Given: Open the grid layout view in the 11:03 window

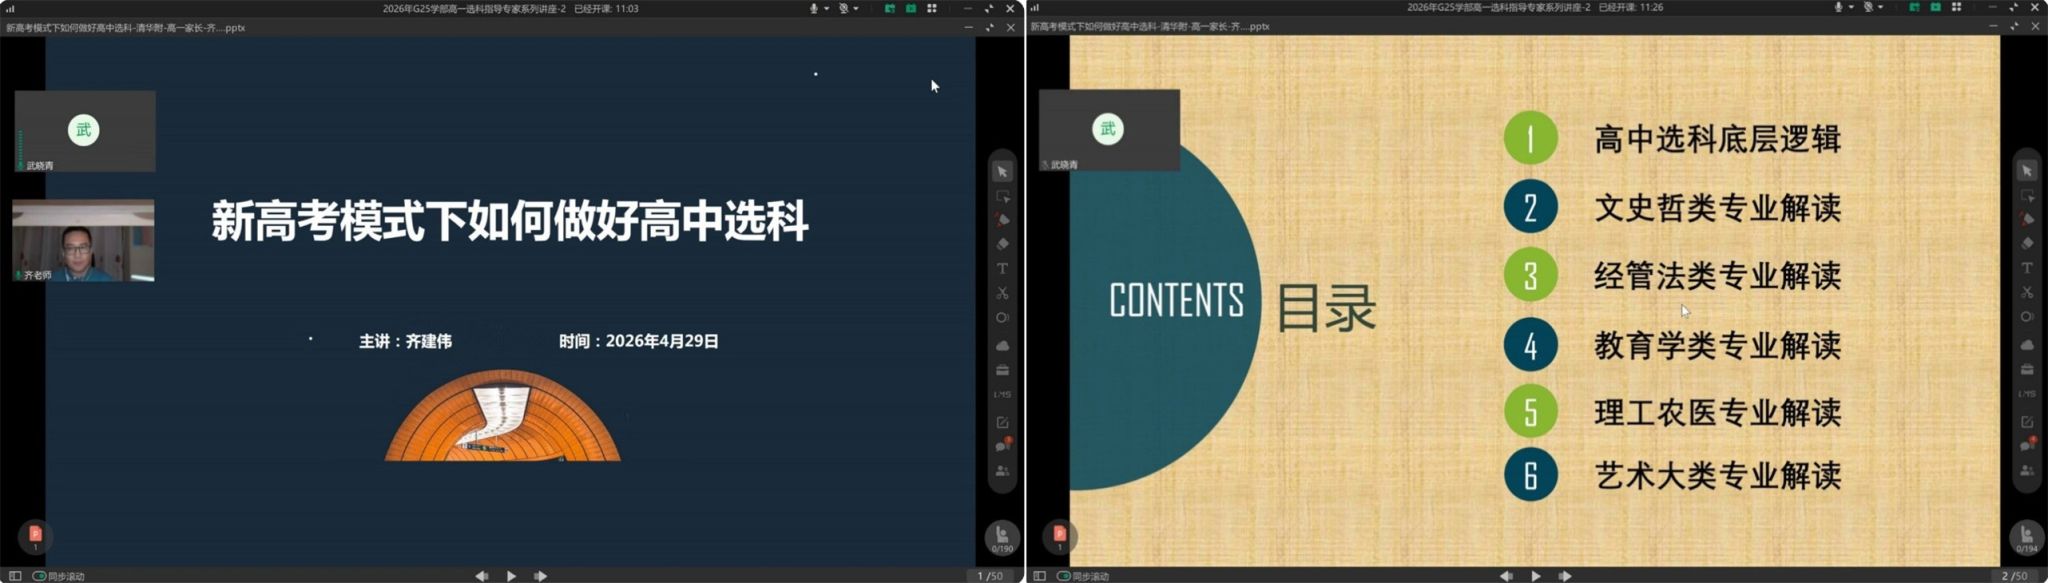Looking at the screenshot, I should [x=932, y=8].
